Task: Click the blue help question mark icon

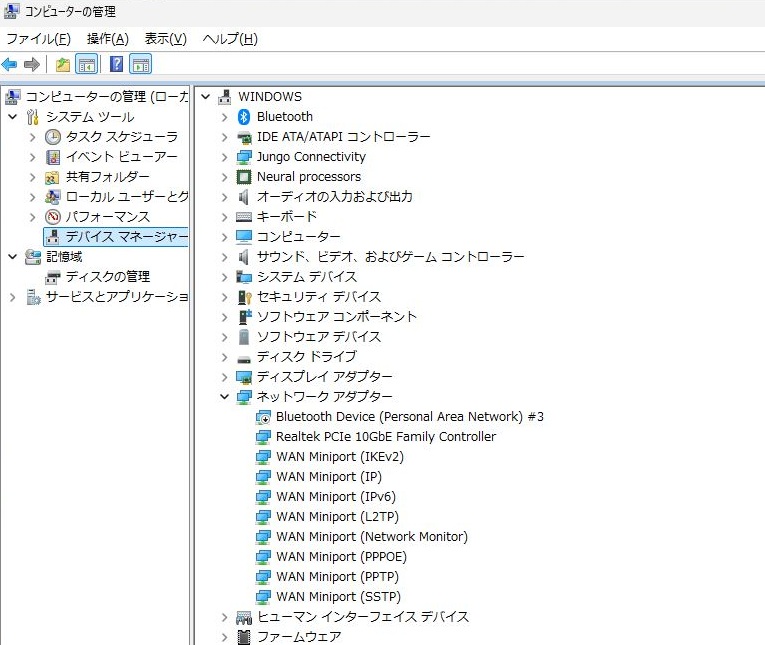Action: tap(117, 65)
